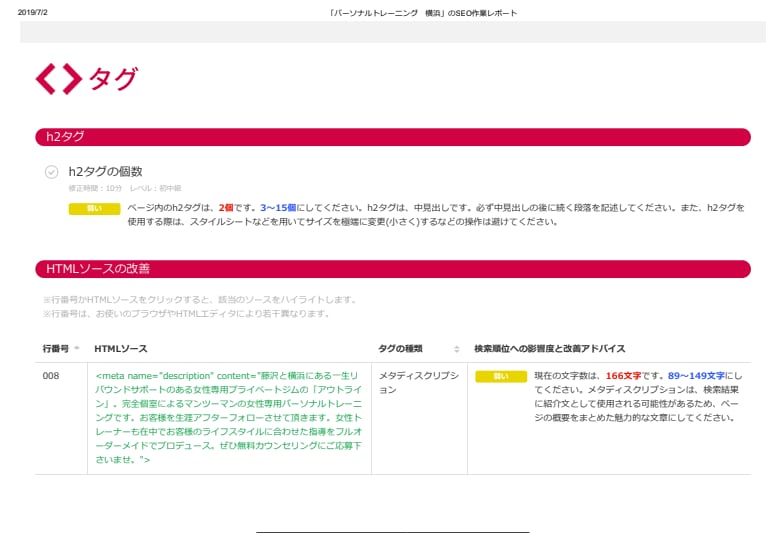Click the yellow badge in h2タグの個数 item
782x533 pixels.
click(x=94, y=208)
